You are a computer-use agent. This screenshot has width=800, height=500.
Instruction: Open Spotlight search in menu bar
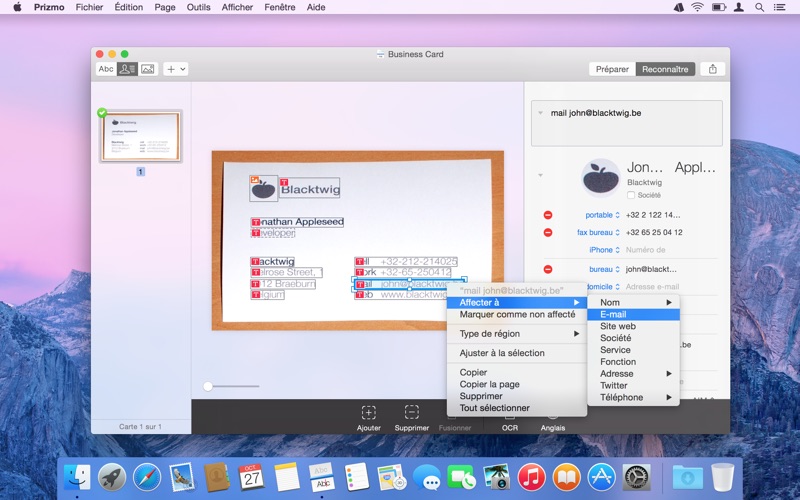coord(759,7)
